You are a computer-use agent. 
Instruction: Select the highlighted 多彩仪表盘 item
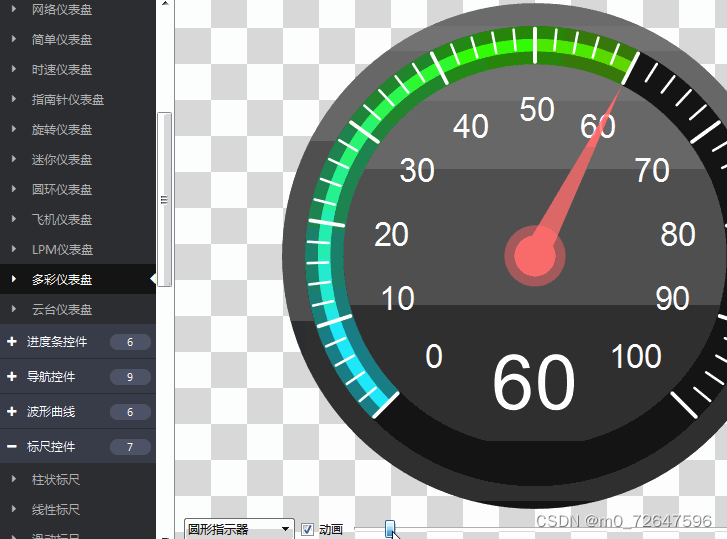click(78, 279)
